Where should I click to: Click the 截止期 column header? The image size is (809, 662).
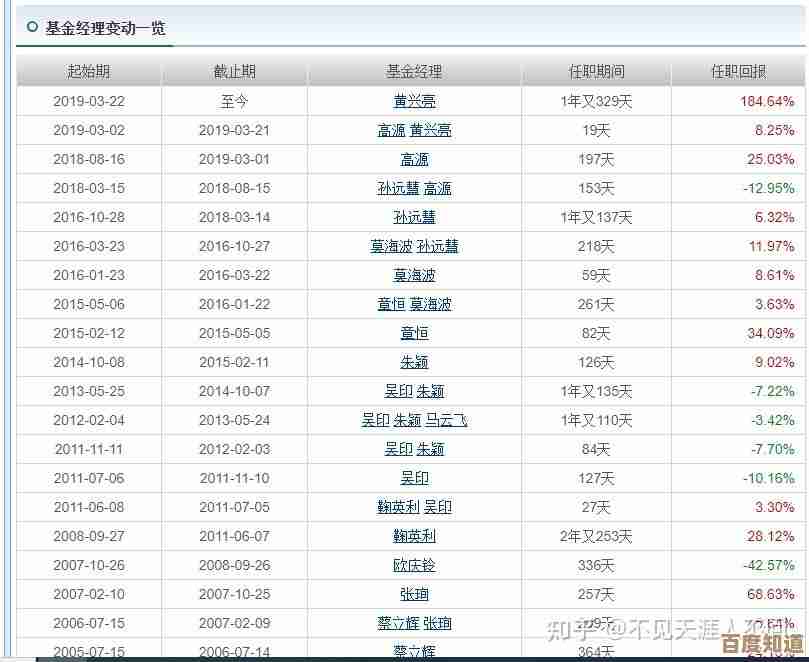[x=234, y=71]
